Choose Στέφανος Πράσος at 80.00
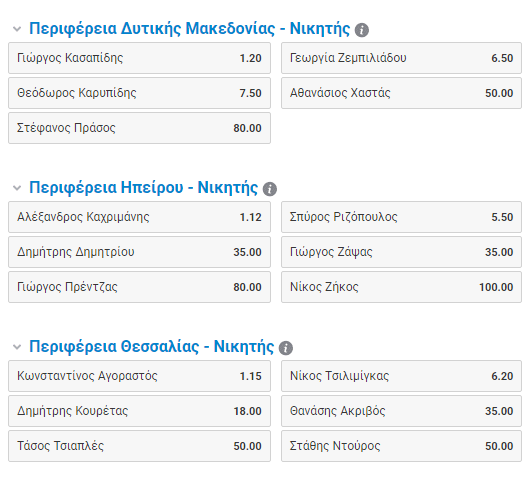 (140, 128)
